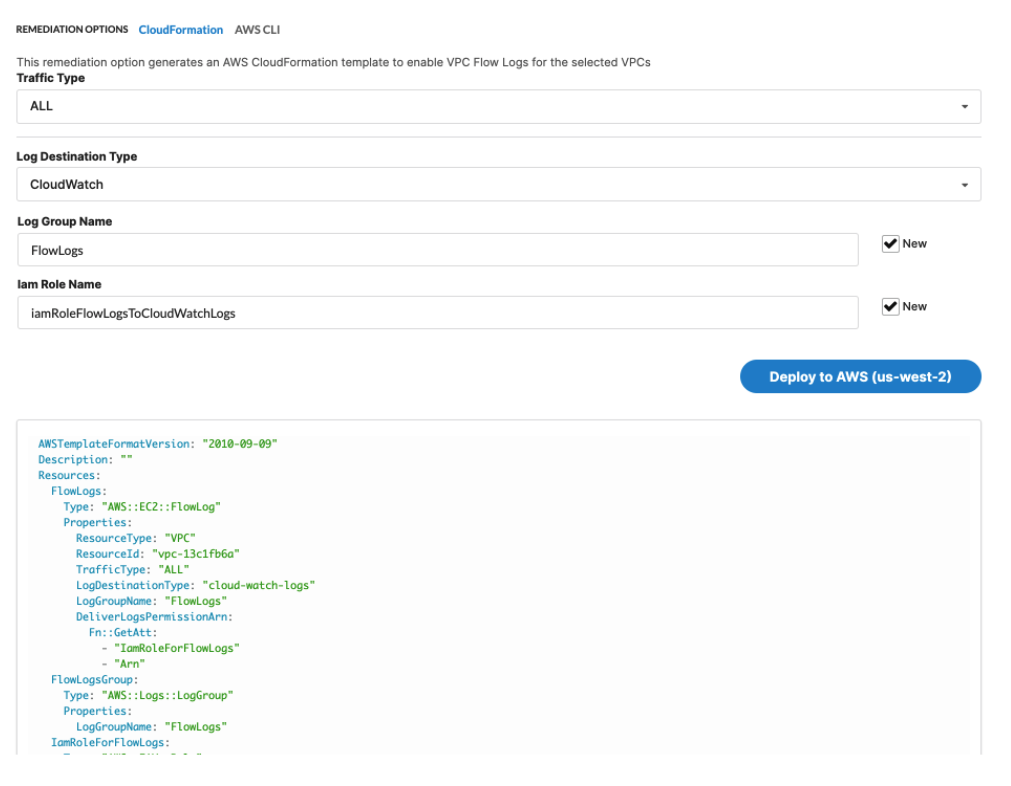Image resolution: width=1011 pixels, height=786 pixels.
Task: Click the caret icon beside CloudWatch
Action: pos(964,185)
